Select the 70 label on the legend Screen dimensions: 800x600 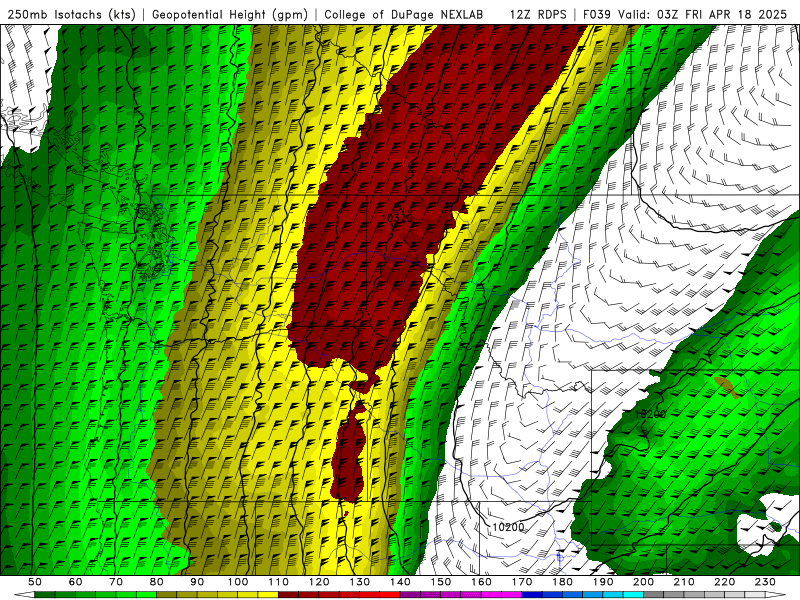click(x=116, y=582)
